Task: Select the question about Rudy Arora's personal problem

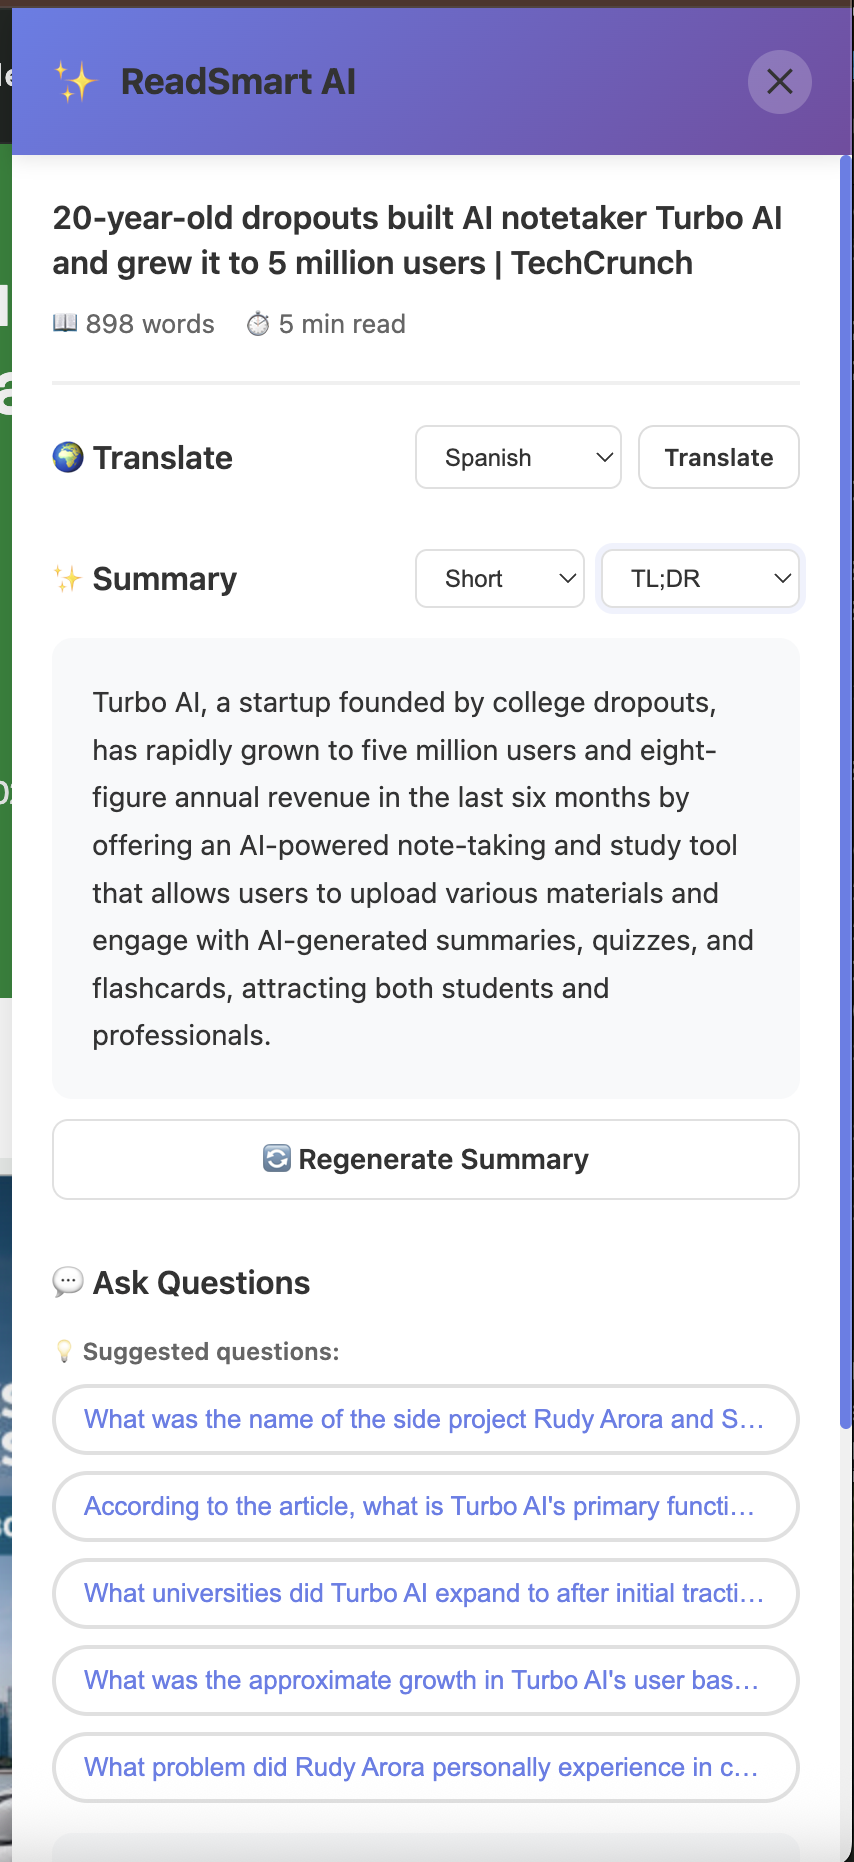Action: coord(425,1767)
